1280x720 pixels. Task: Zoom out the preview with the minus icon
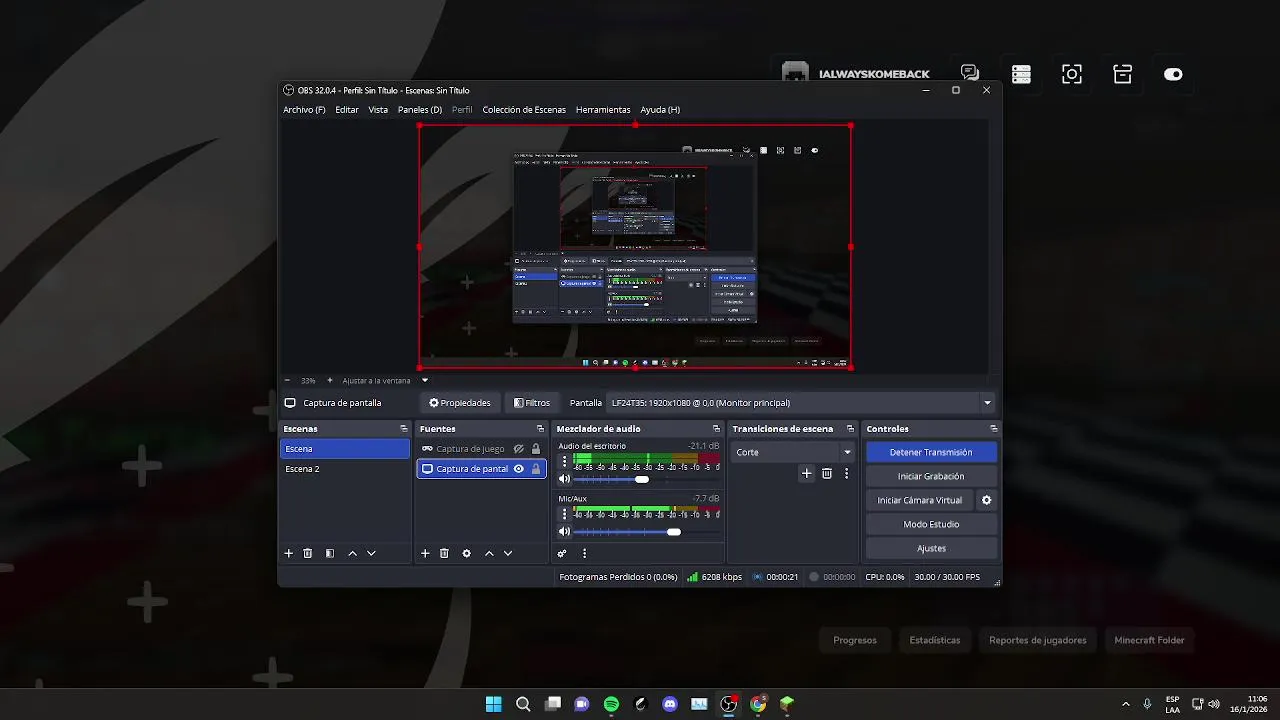click(287, 380)
